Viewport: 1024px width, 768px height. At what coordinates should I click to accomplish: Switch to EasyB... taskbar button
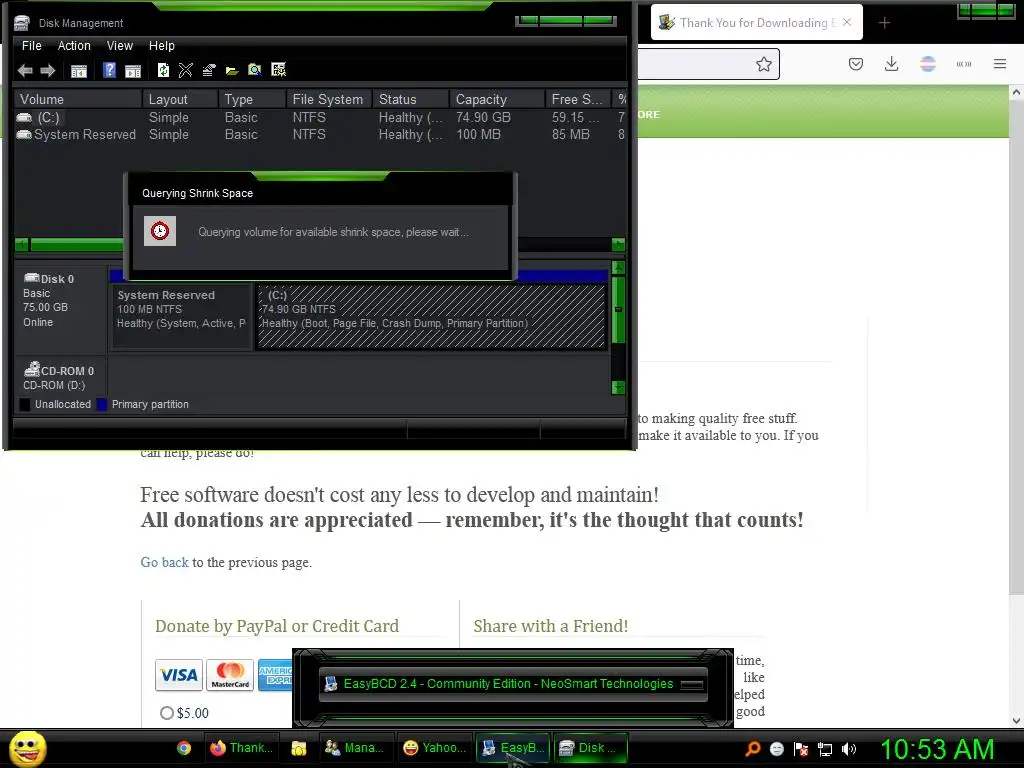(513, 748)
